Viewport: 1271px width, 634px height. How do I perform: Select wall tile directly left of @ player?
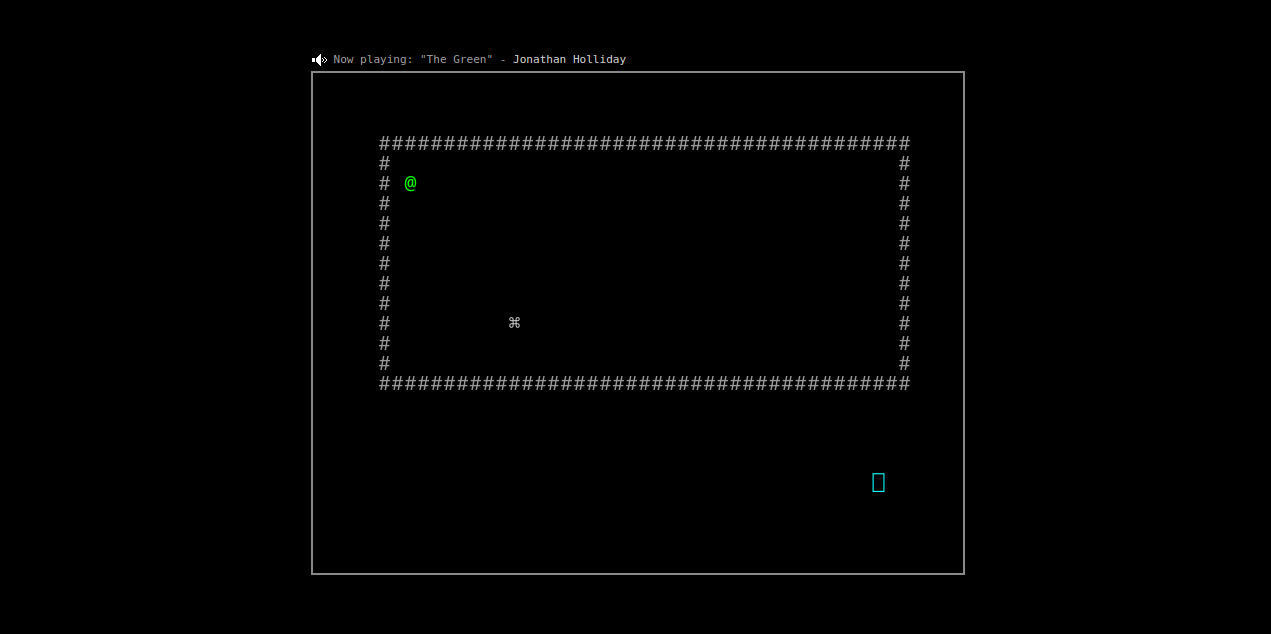click(385, 183)
